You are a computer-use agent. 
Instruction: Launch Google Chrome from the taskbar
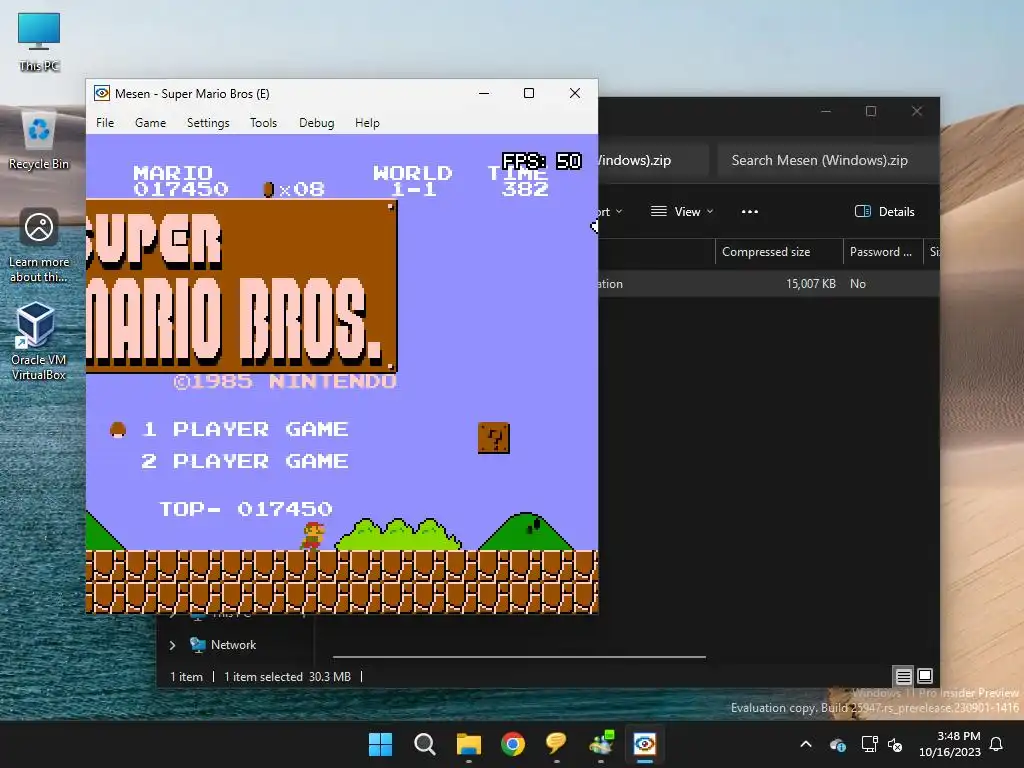[513, 744]
